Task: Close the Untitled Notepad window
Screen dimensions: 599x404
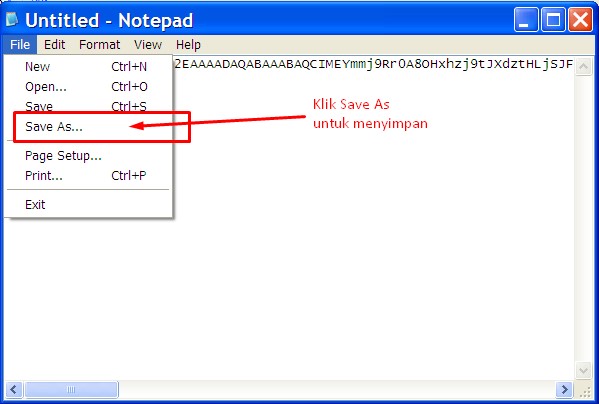Action: point(580,19)
